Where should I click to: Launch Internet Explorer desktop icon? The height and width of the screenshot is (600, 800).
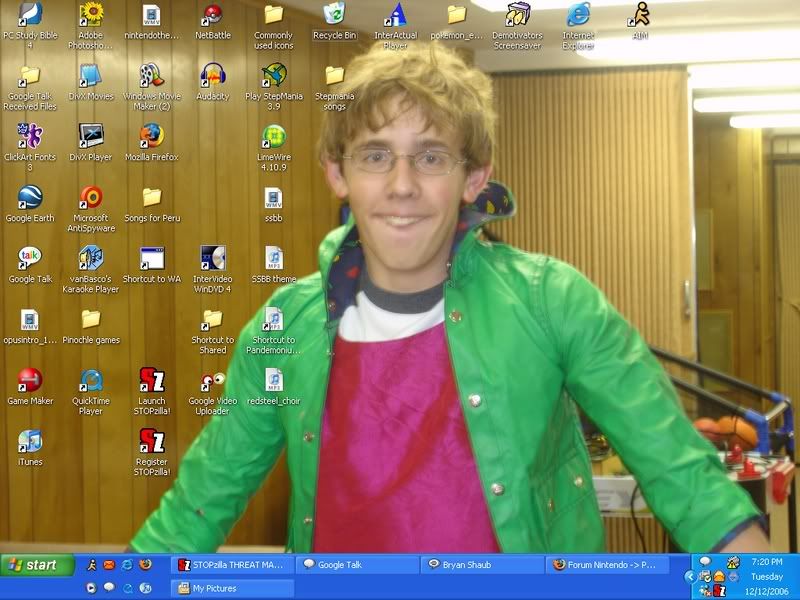pos(578,26)
